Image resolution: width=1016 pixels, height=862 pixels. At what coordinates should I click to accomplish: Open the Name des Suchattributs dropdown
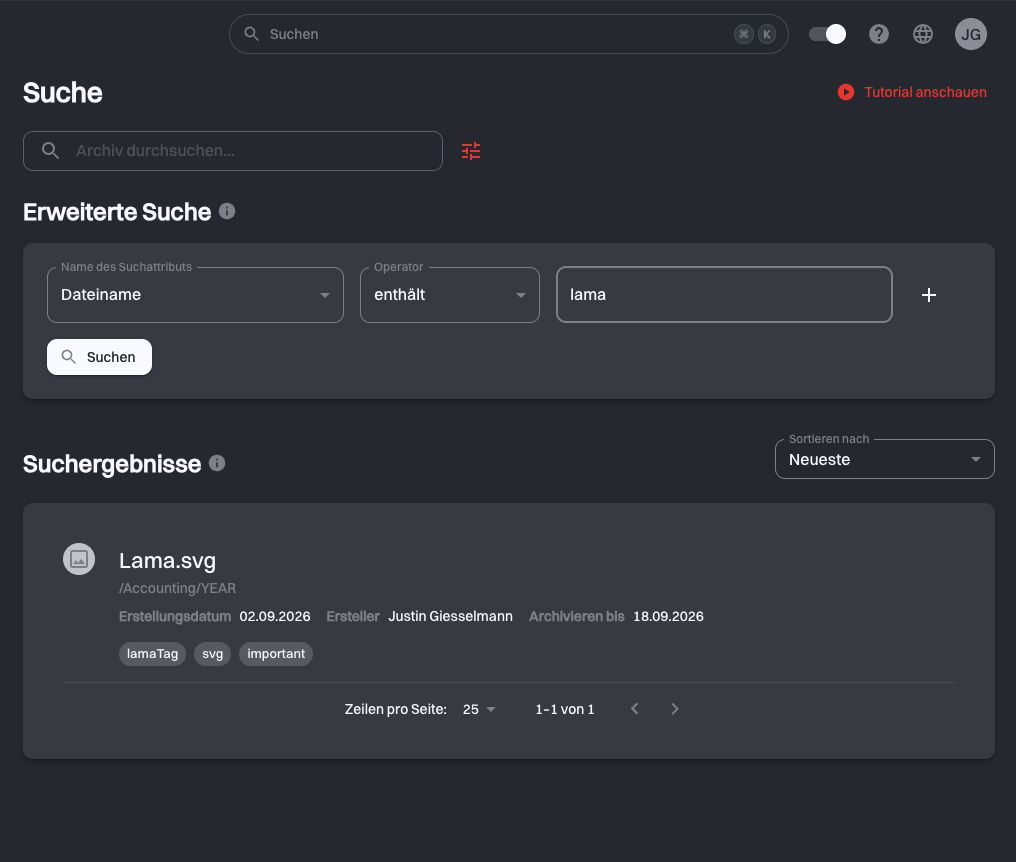point(195,295)
